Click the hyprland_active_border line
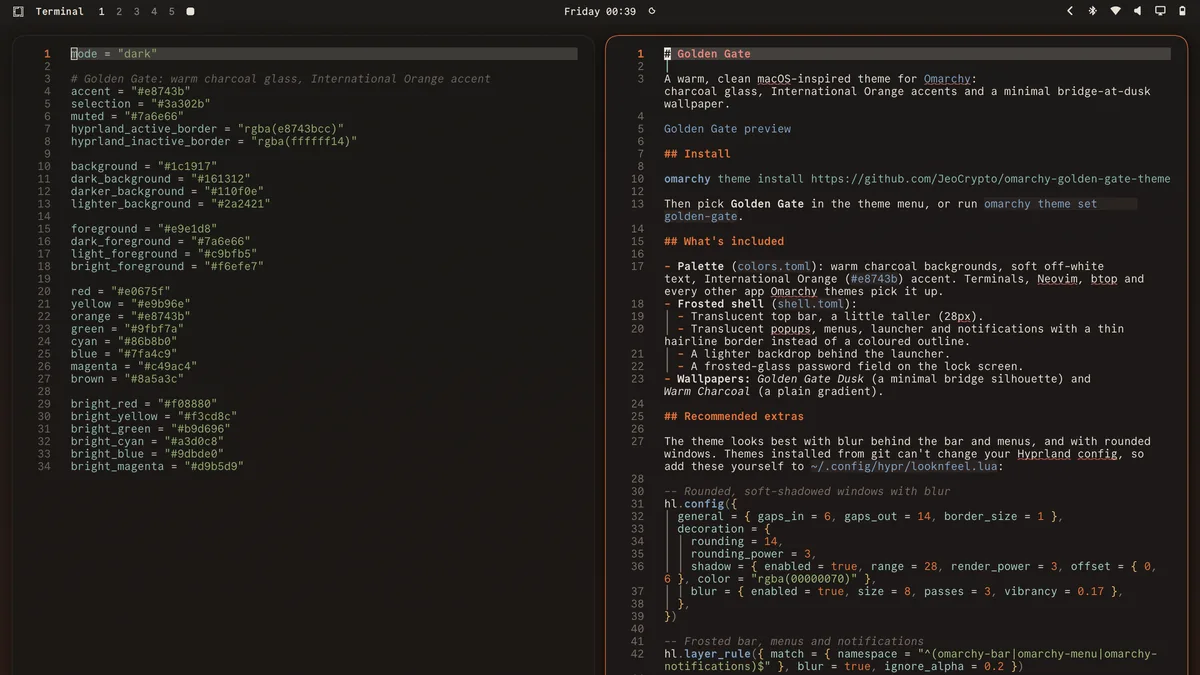The height and width of the screenshot is (675, 1200). (x=207, y=129)
